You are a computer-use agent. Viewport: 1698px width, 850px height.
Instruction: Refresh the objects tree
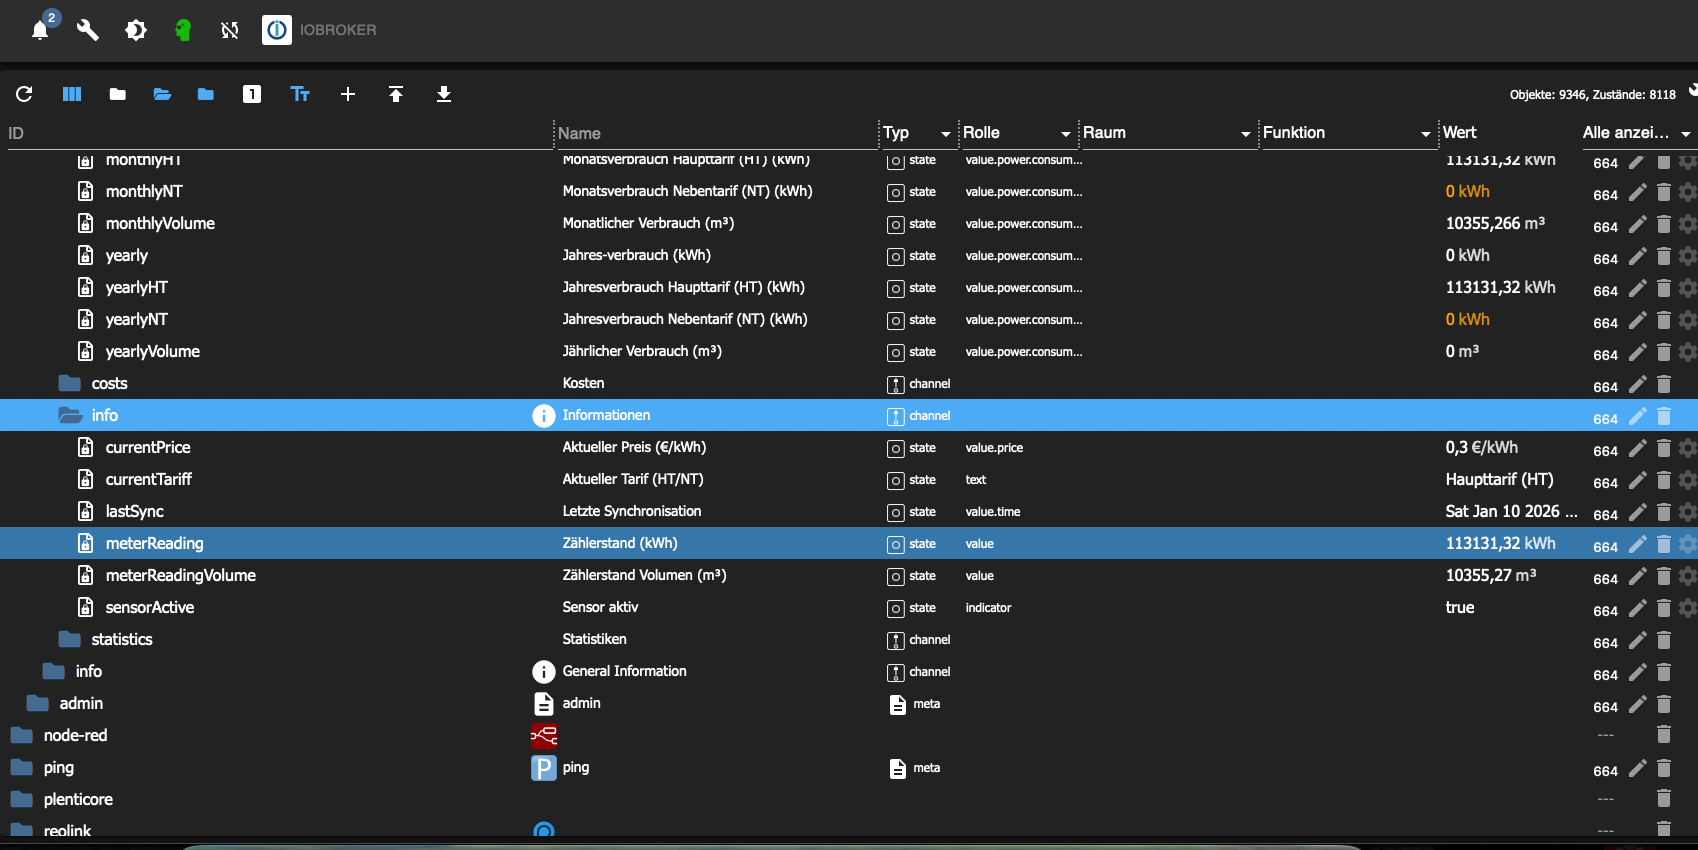(24, 94)
